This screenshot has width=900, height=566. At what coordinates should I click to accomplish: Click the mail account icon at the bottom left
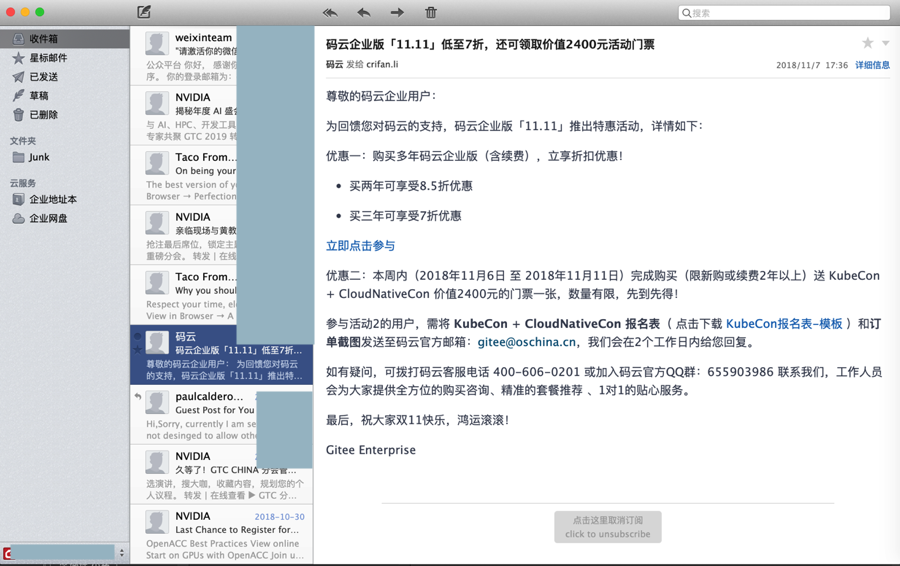pyautogui.click(x=7, y=553)
